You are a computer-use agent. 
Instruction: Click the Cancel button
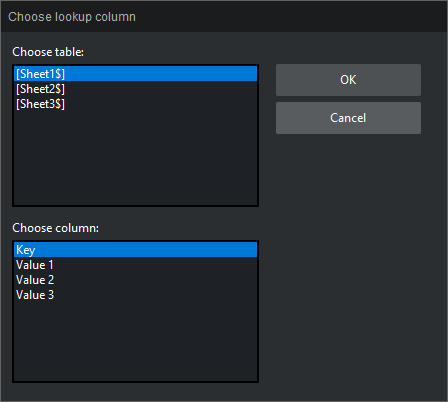[x=348, y=118]
